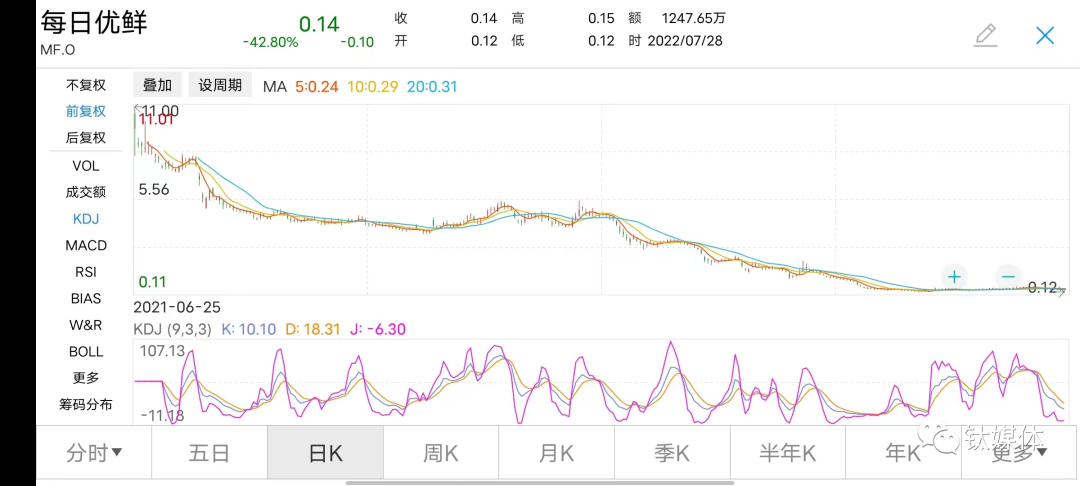The image size is (1080, 486).
Task: Tap the 0.11 low price axis label
Action: (152, 282)
